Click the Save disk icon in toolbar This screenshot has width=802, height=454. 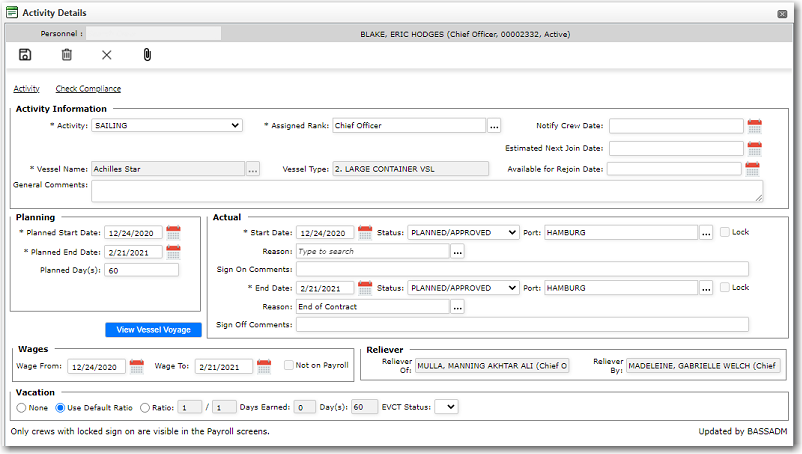click(x=25, y=55)
